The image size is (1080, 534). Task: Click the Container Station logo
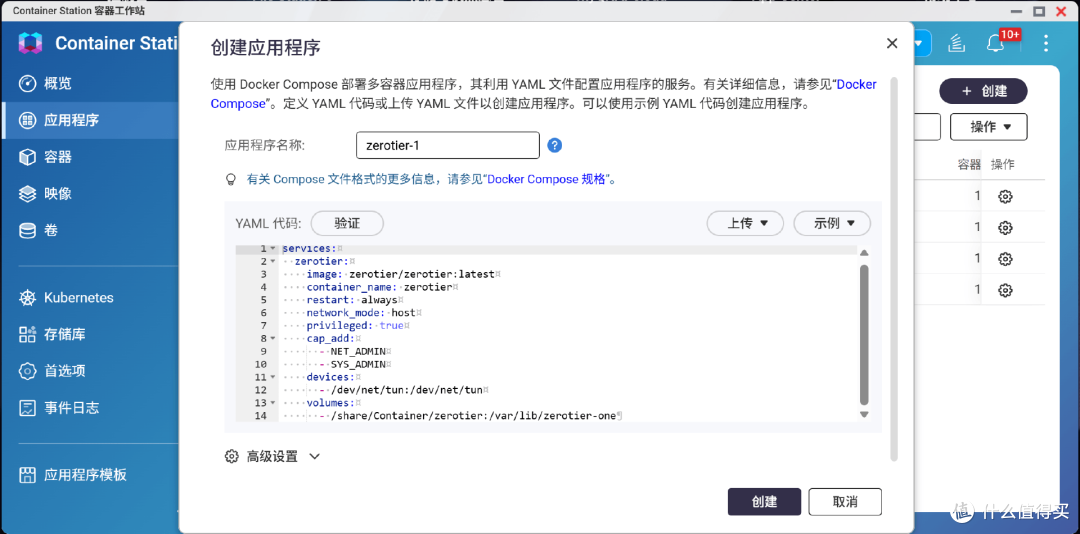(x=30, y=43)
